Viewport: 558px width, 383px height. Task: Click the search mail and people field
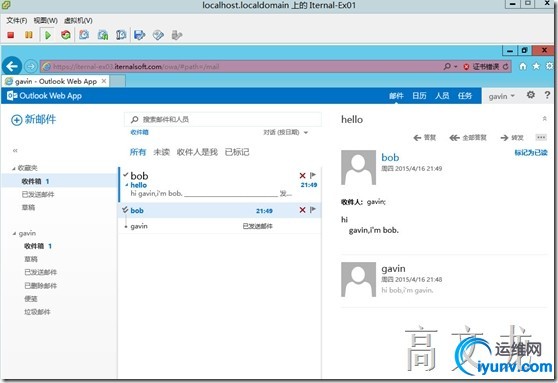click(223, 119)
